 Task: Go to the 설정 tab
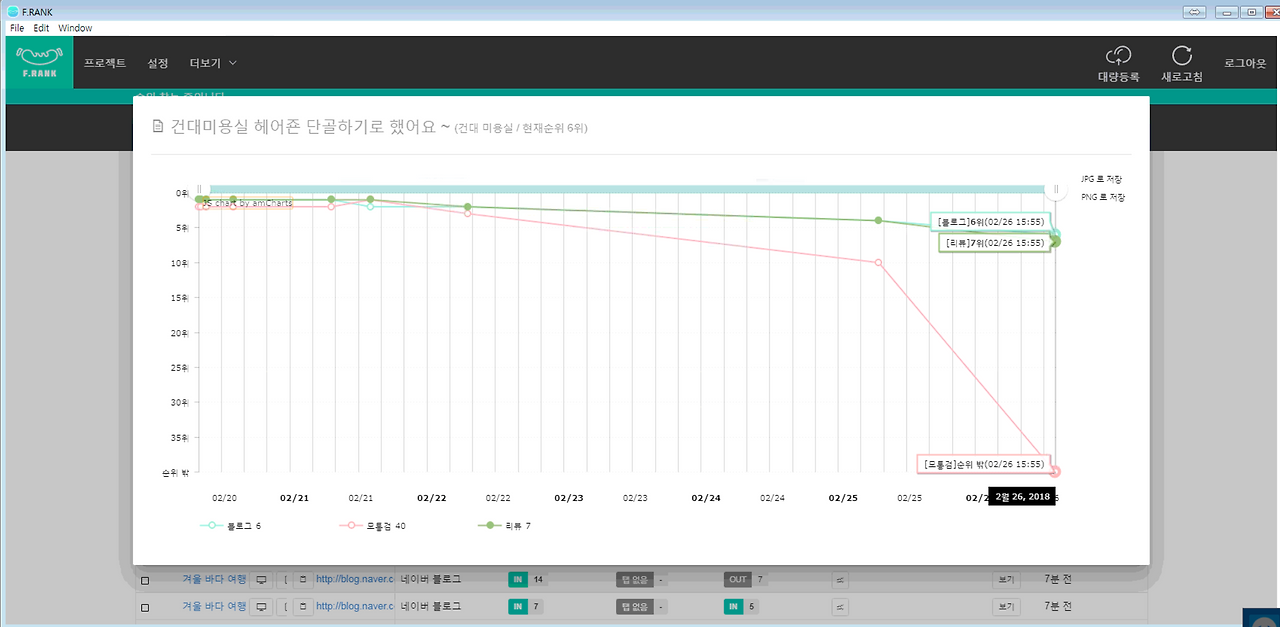[158, 63]
